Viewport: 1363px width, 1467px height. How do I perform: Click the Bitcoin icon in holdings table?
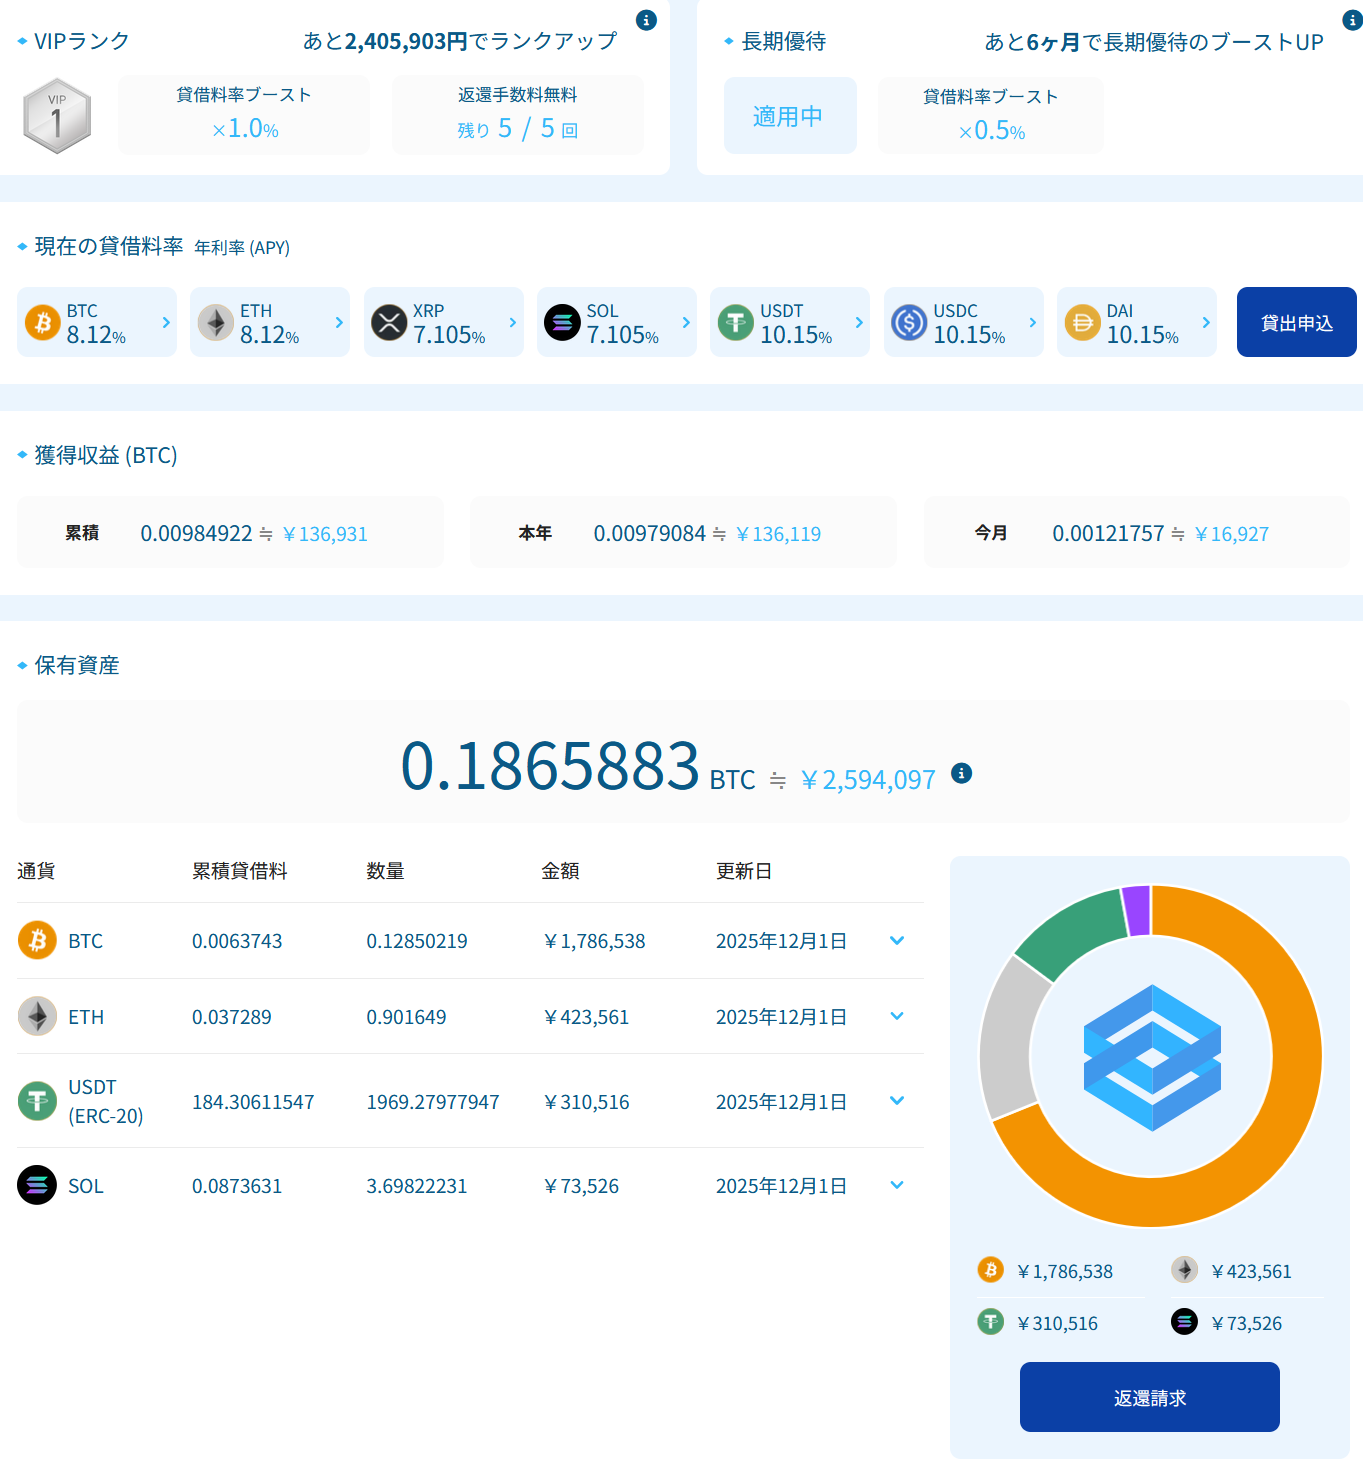pos(37,940)
